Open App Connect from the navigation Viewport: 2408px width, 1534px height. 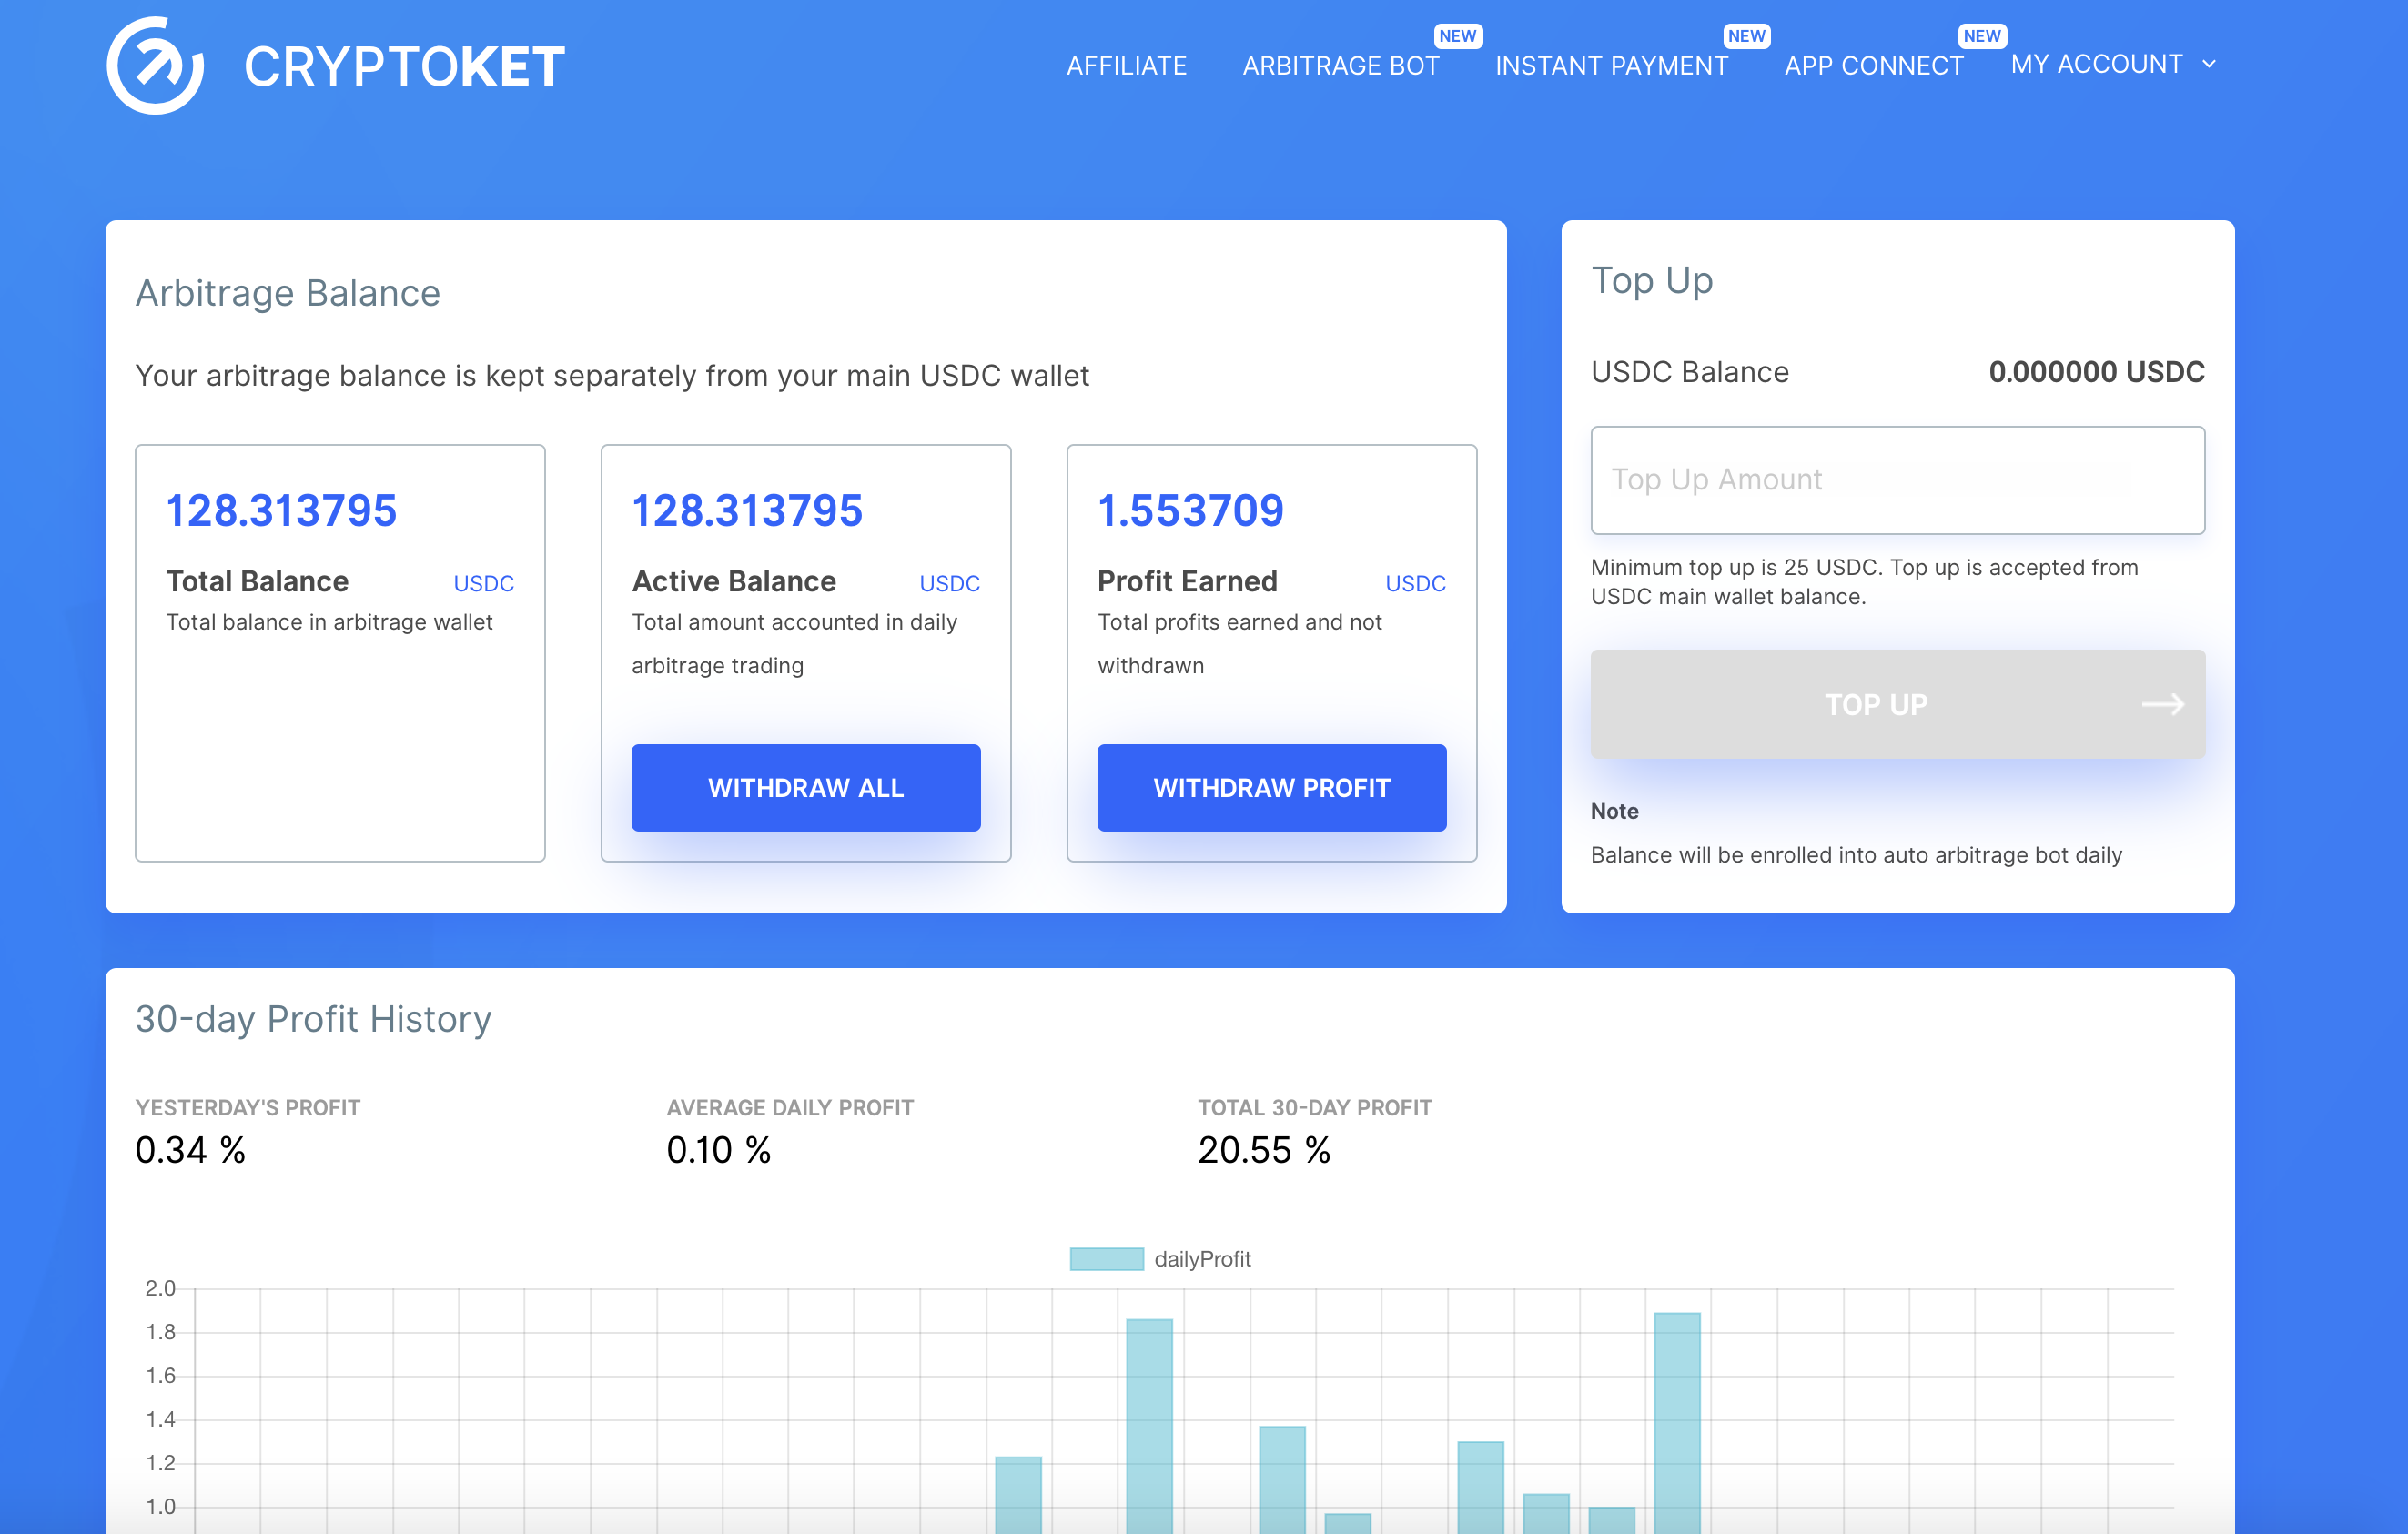[x=1874, y=66]
